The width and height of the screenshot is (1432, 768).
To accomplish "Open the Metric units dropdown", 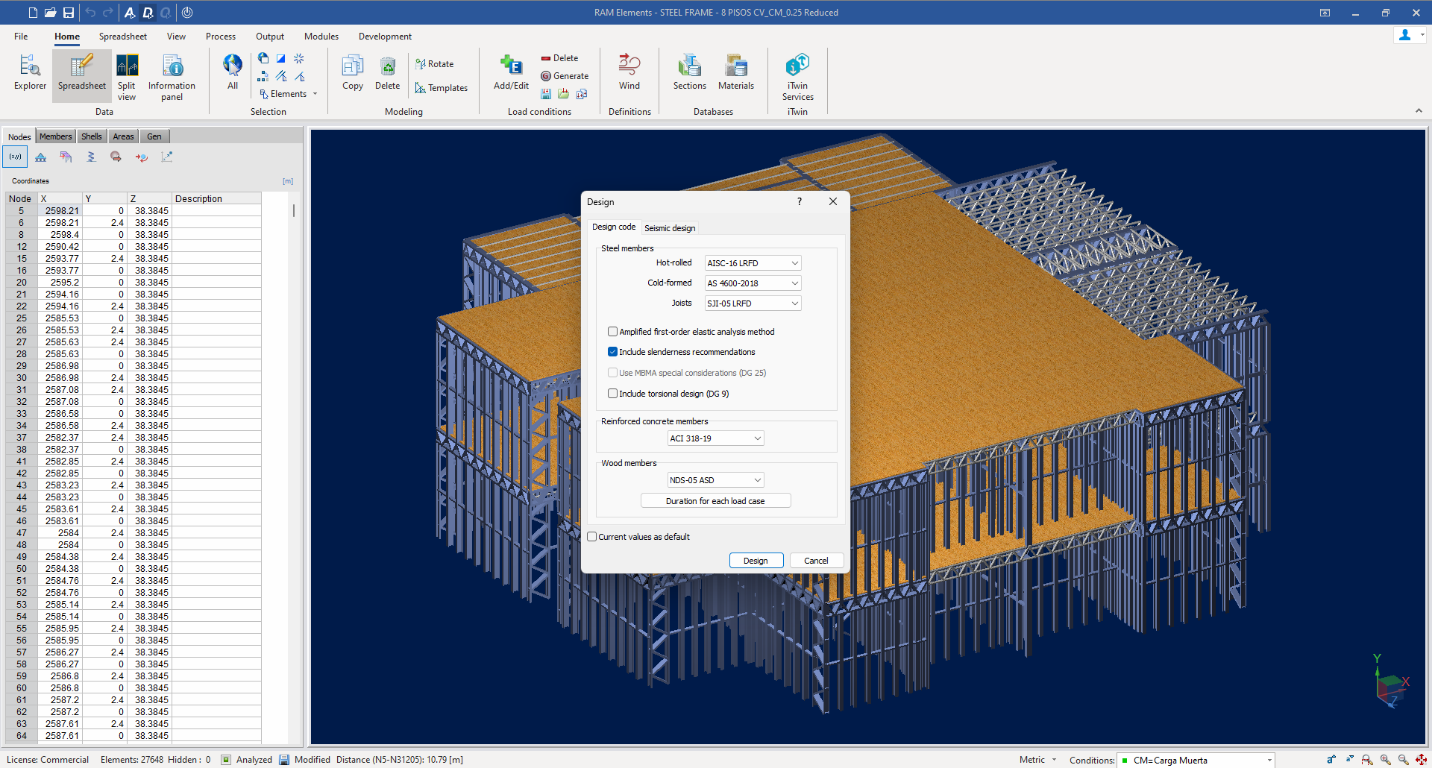I will pos(1039,760).
